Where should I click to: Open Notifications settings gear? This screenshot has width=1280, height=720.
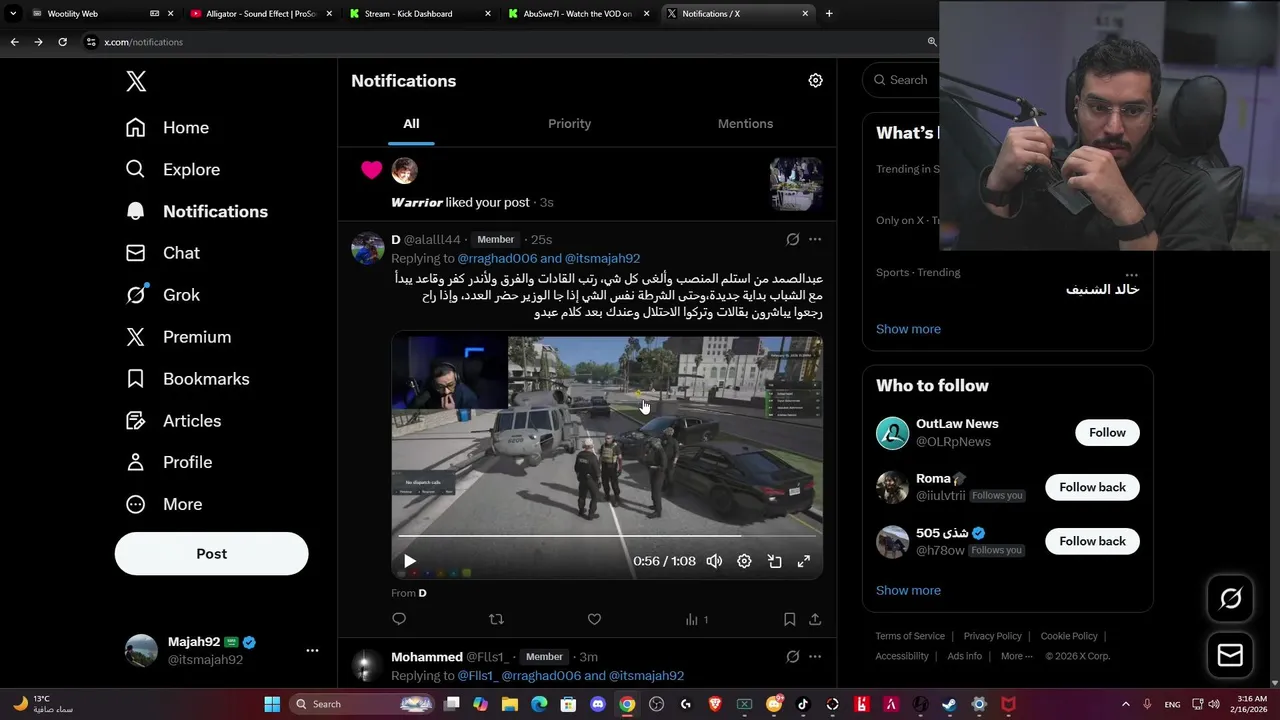[x=815, y=81]
